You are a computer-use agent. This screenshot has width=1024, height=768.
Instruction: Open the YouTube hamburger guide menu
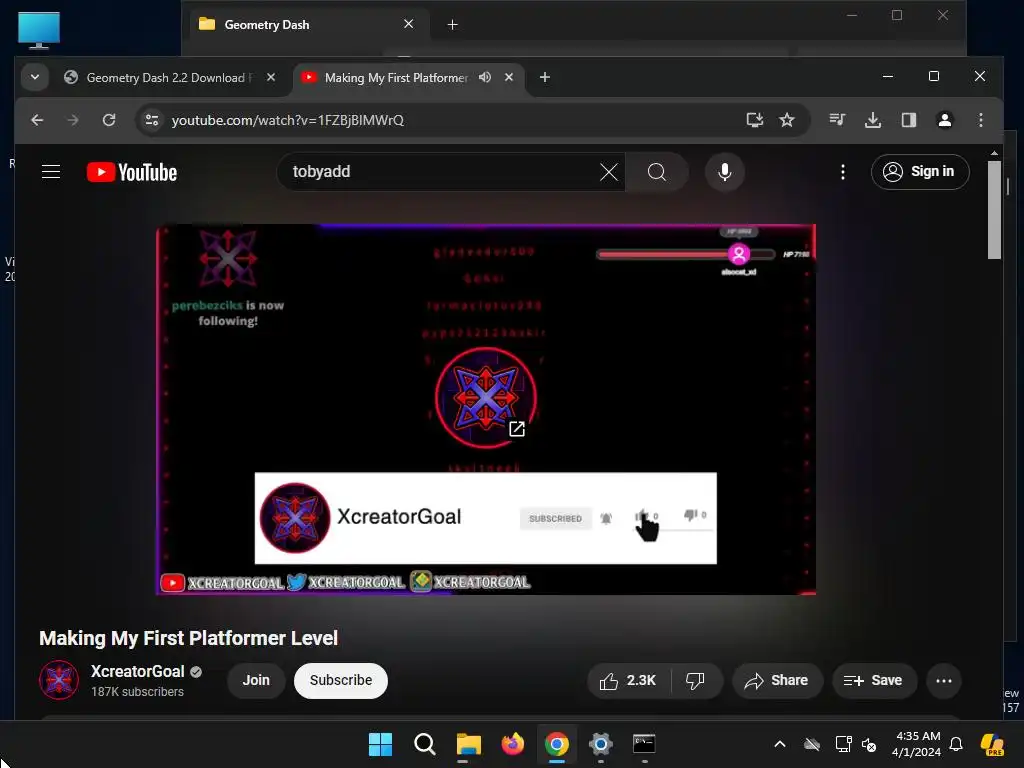pyautogui.click(x=51, y=172)
